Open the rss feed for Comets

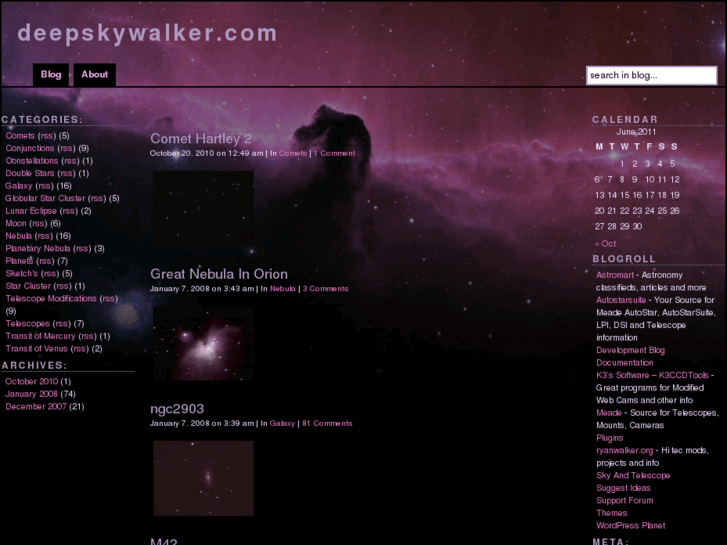coord(47,135)
